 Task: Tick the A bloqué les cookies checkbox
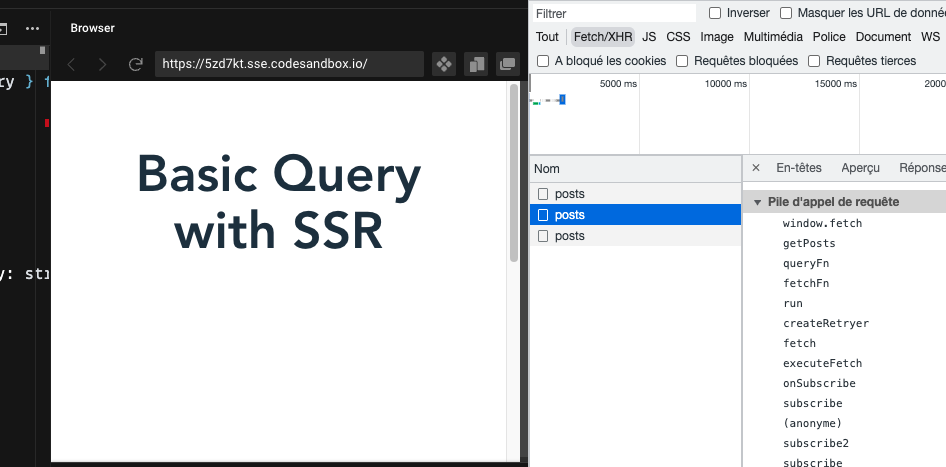(x=543, y=61)
